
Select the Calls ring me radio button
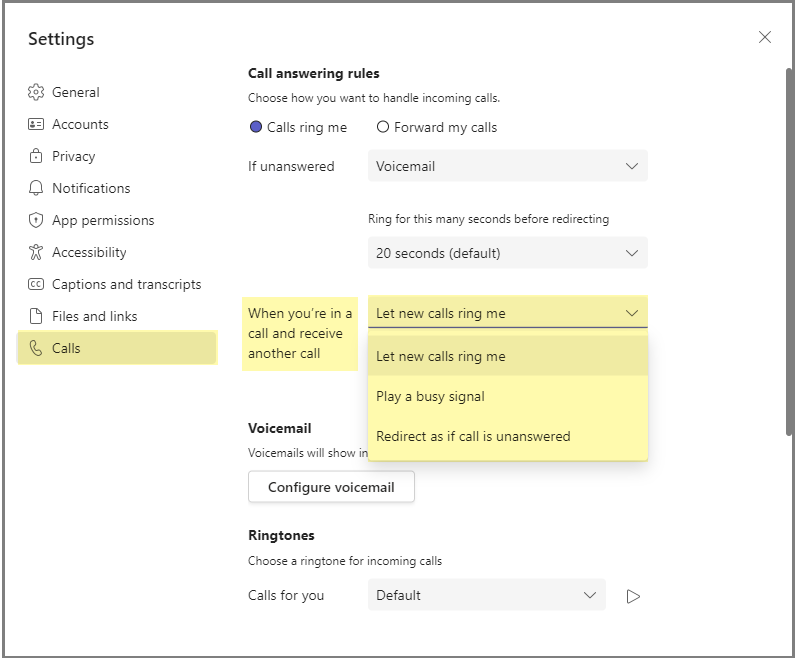click(x=256, y=127)
